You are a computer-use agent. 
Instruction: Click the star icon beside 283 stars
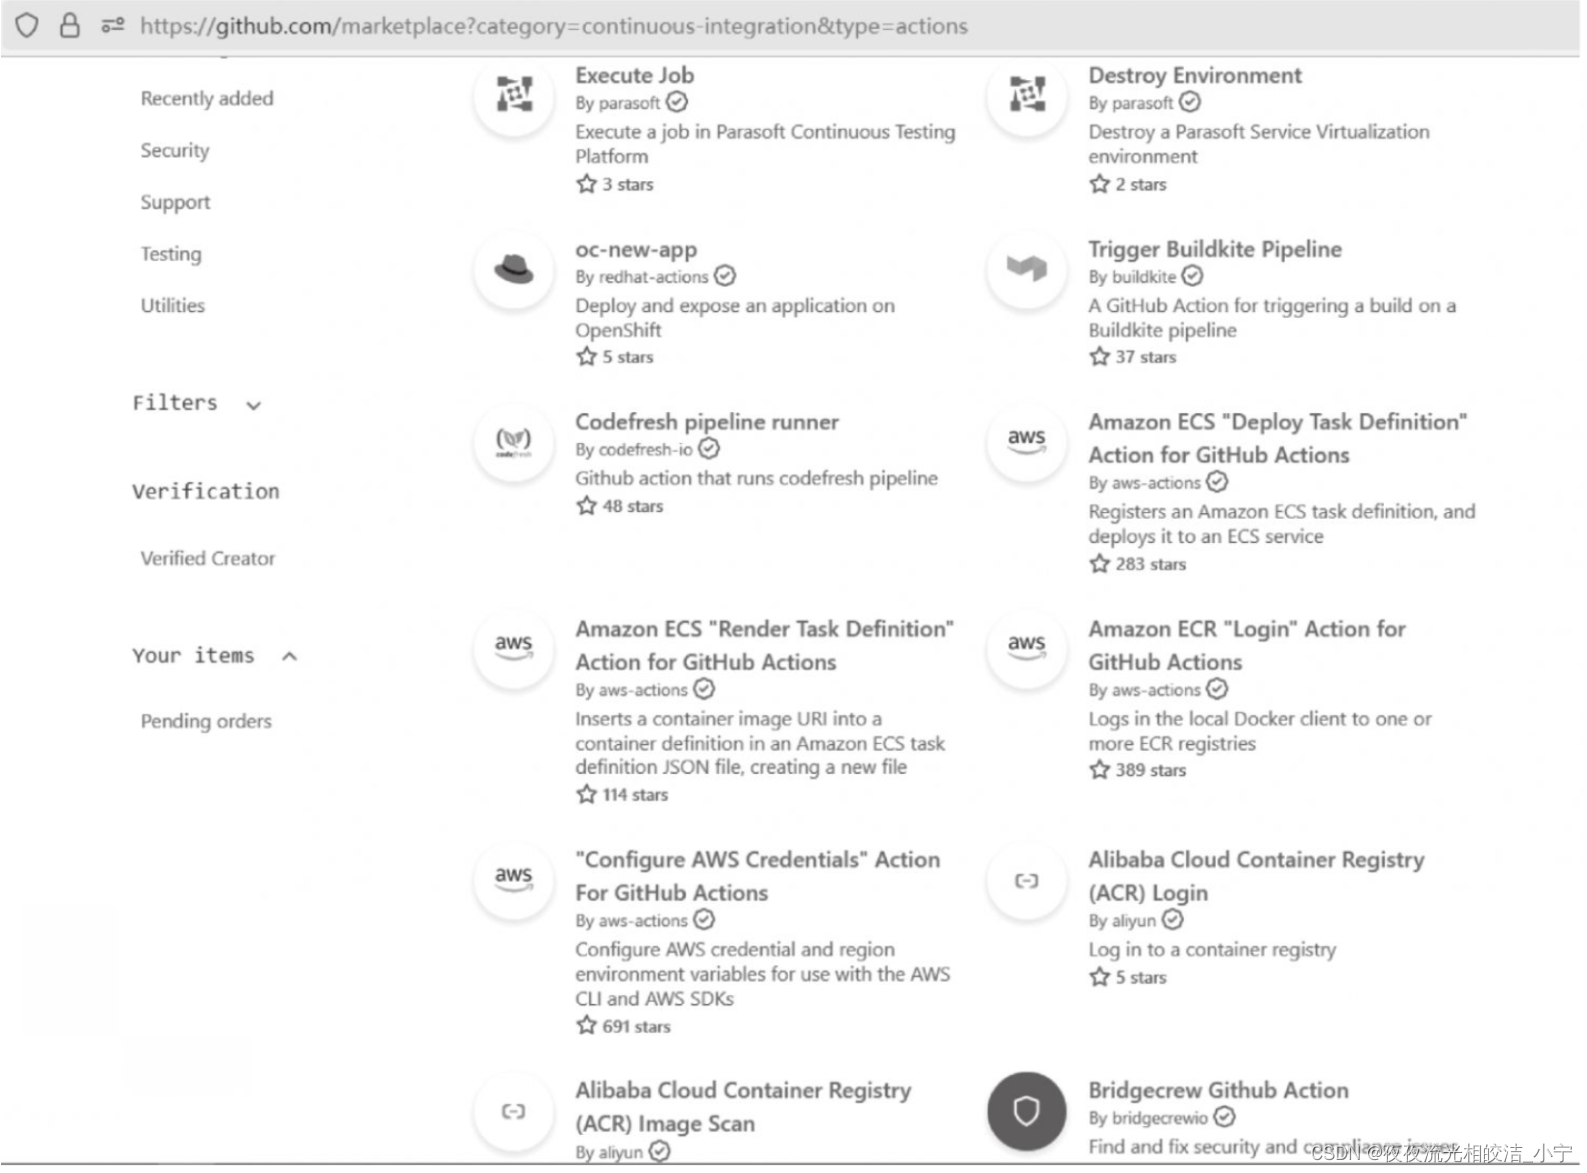(1099, 564)
